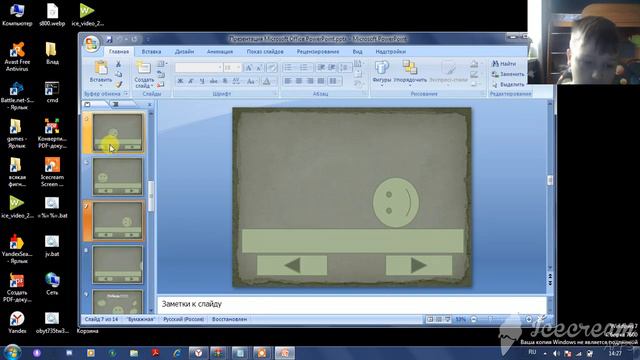Clear formatting with the eraser icon

(271, 68)
